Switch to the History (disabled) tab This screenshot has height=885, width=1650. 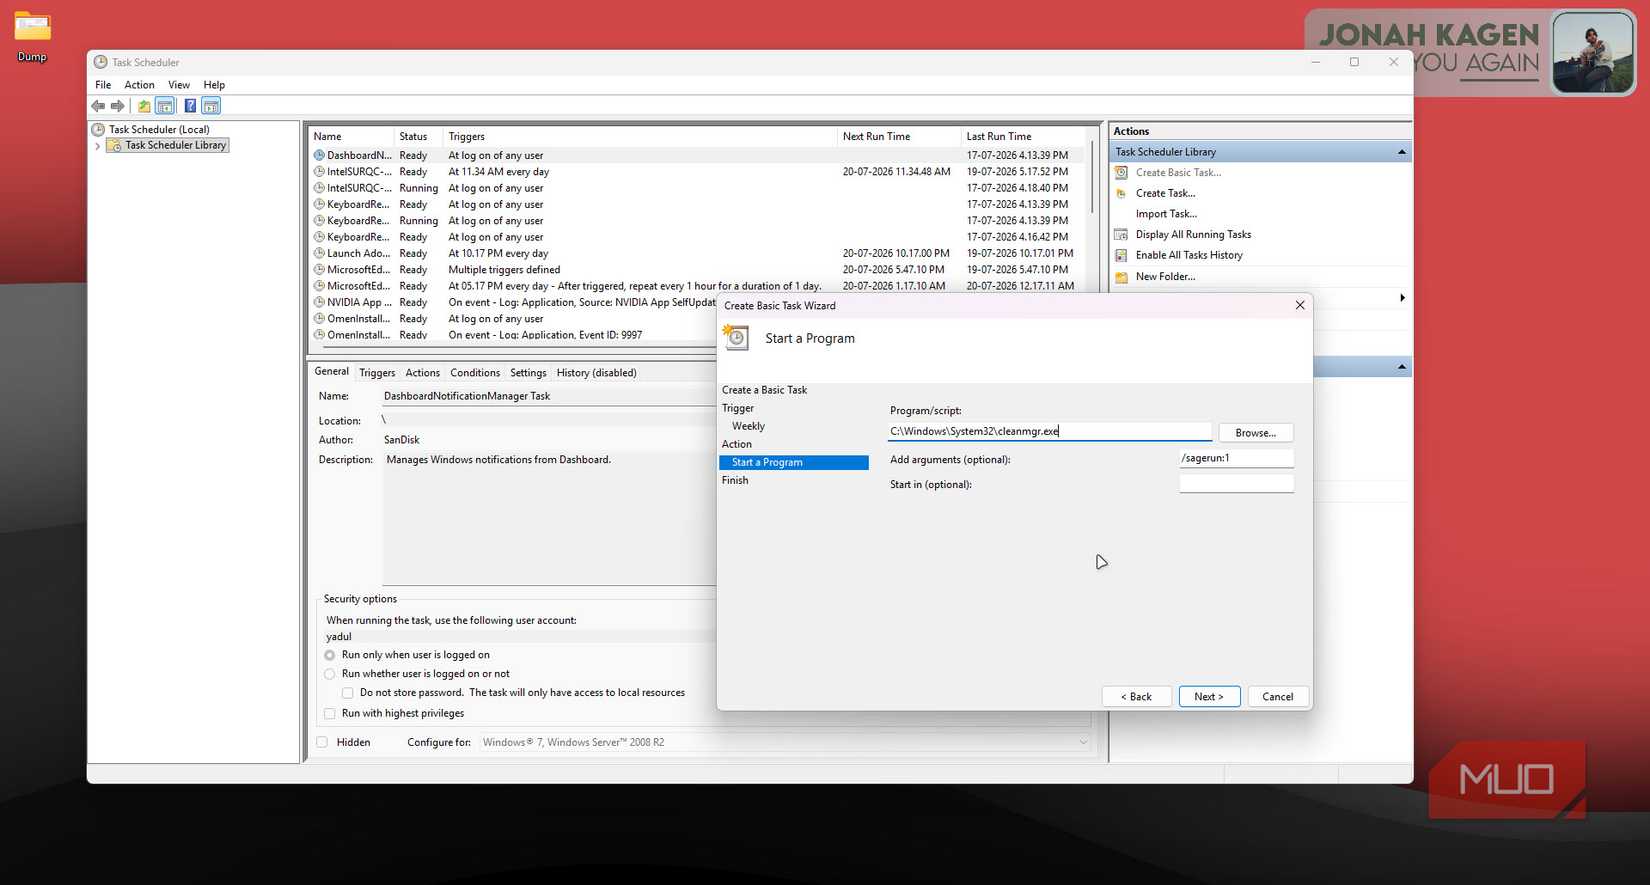[596, 373]
